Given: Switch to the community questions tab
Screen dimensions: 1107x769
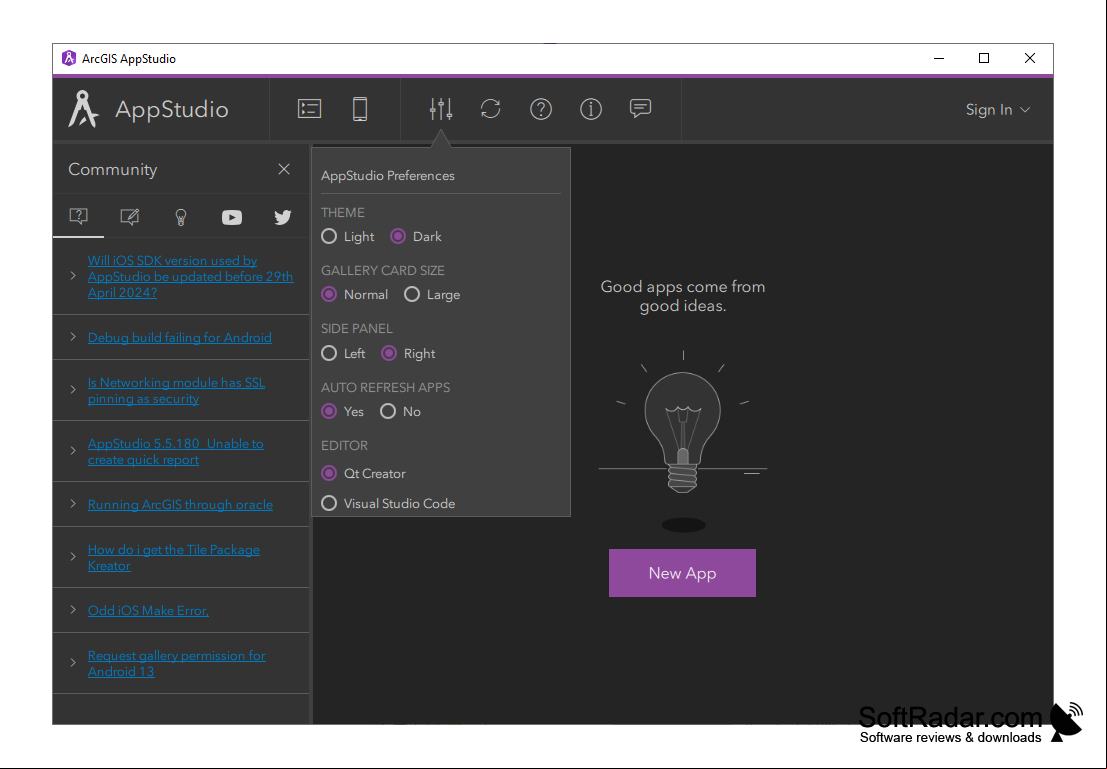Looking at the screenshot, I should click(x=78, y=217).
